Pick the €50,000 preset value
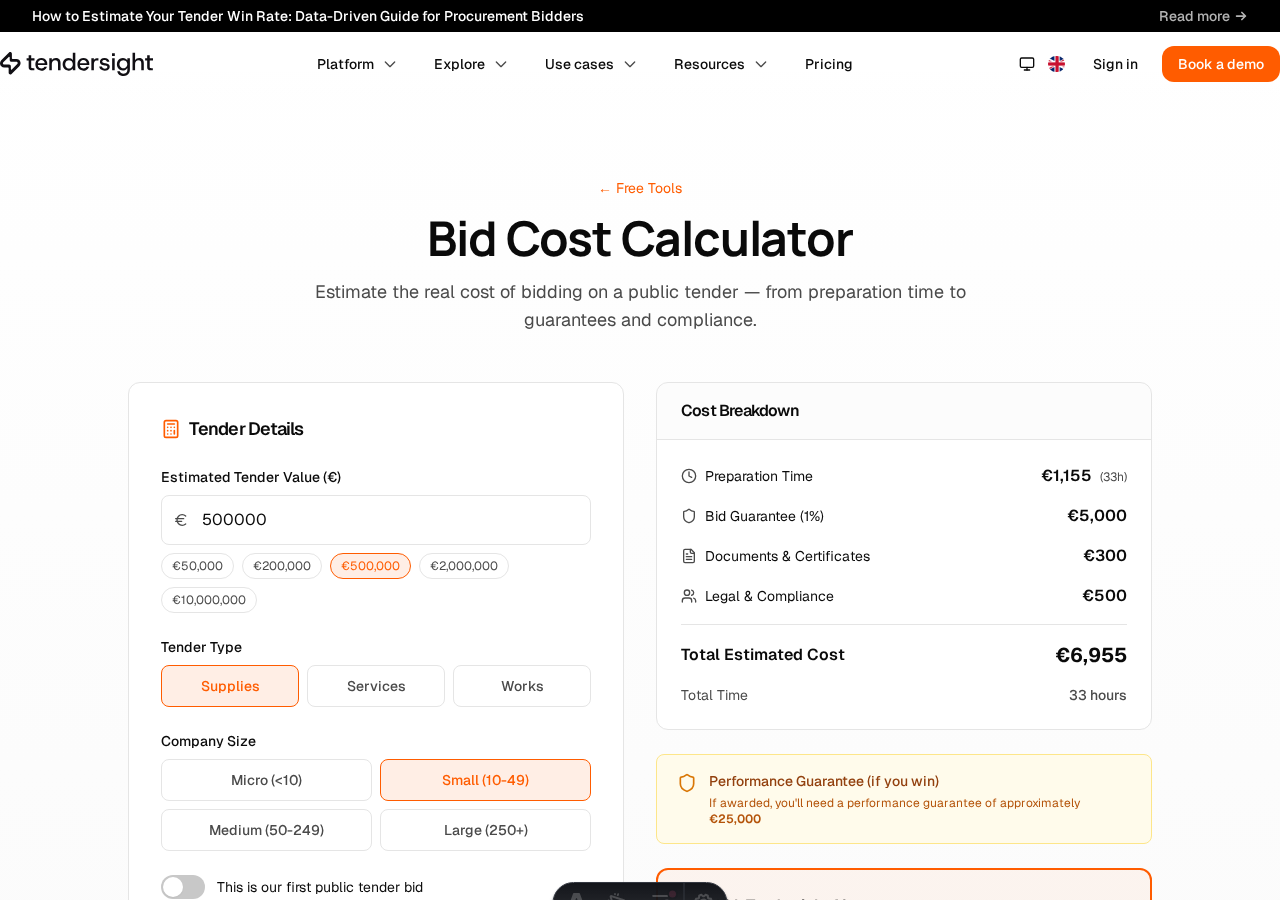The image size is (1280, 900). 197,566
